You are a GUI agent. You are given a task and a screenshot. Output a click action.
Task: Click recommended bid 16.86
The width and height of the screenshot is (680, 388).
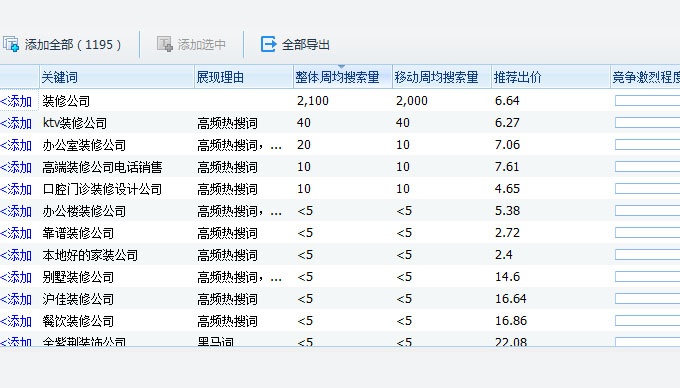[x=510, y=321]
